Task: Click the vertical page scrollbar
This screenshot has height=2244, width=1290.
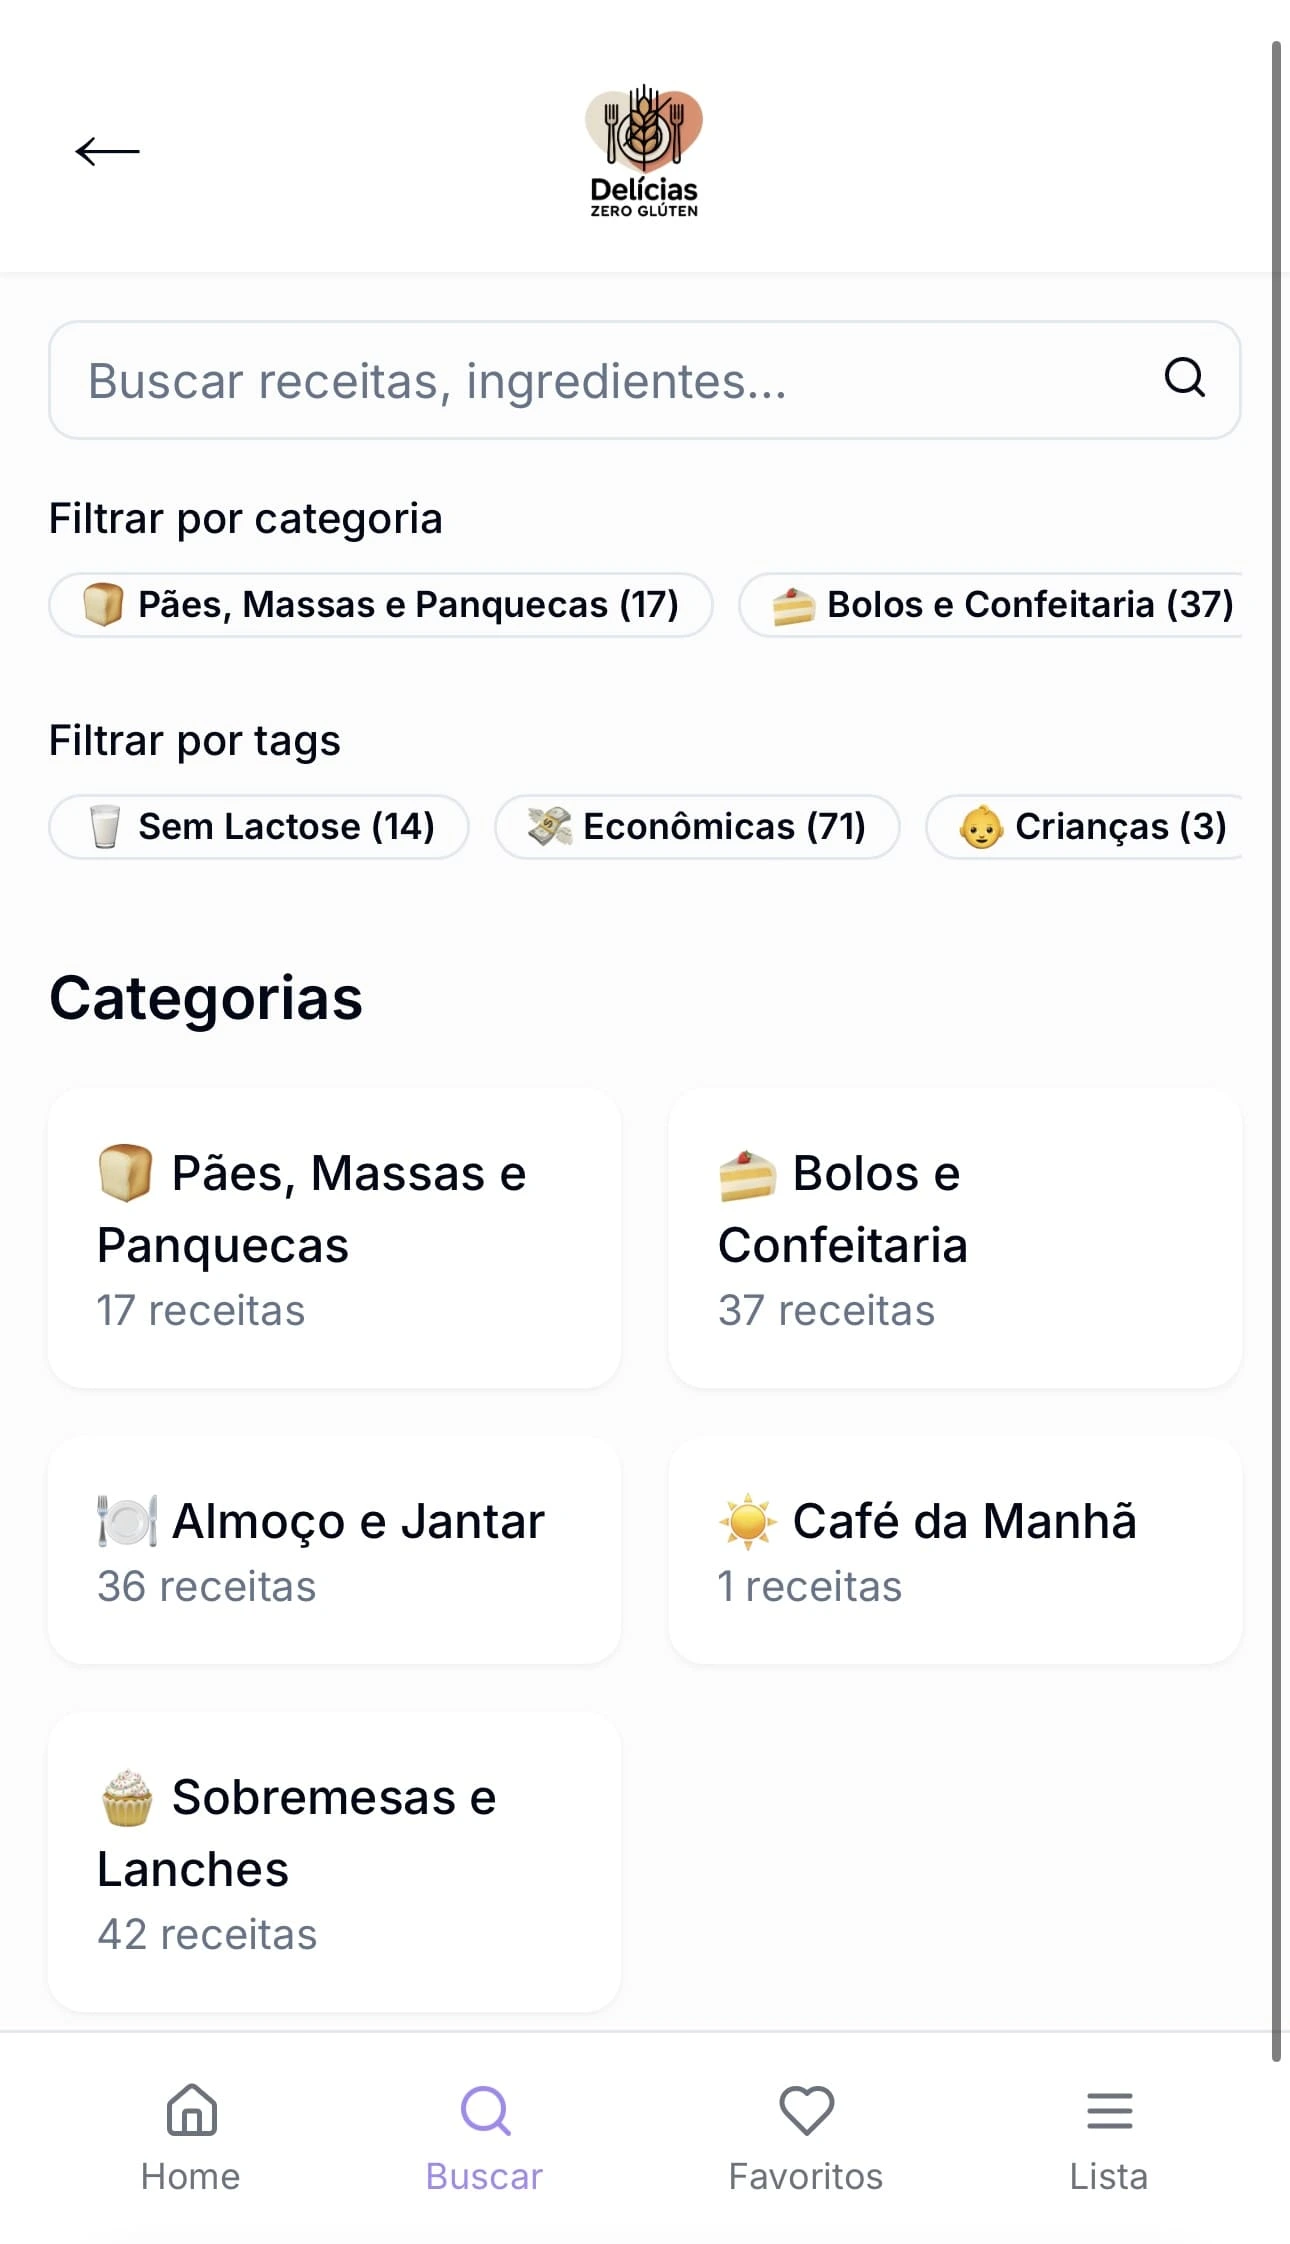Action: coord(1276,1050)
